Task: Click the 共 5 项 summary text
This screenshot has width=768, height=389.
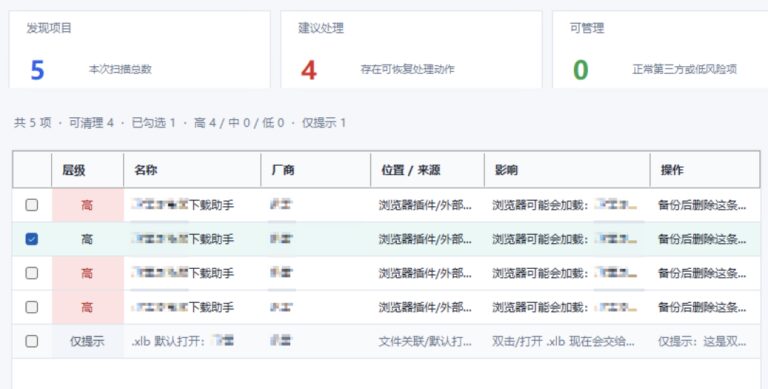Action: (x=32, y=122)
